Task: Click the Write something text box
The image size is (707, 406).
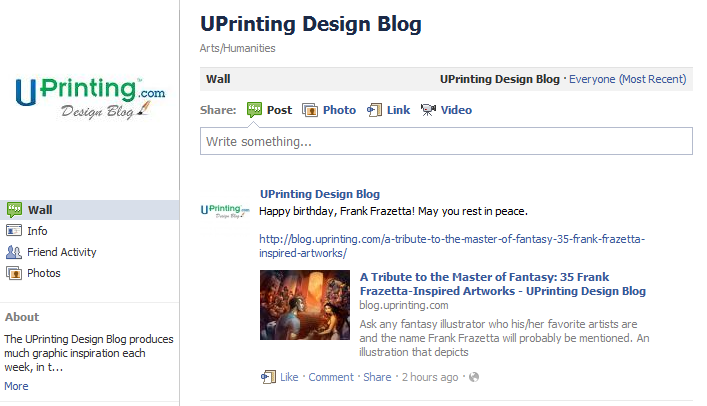Action: (446, 141)
